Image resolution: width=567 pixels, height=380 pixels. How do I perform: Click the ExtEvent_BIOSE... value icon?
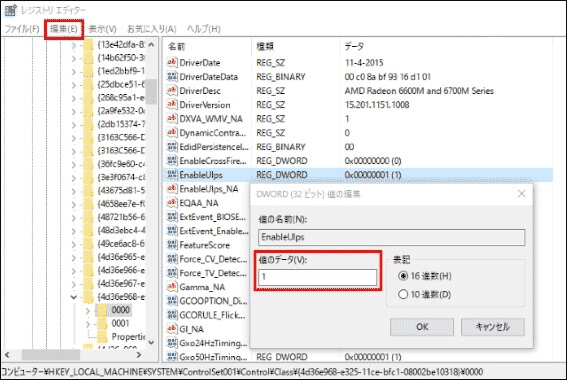[x=172, y=217]
